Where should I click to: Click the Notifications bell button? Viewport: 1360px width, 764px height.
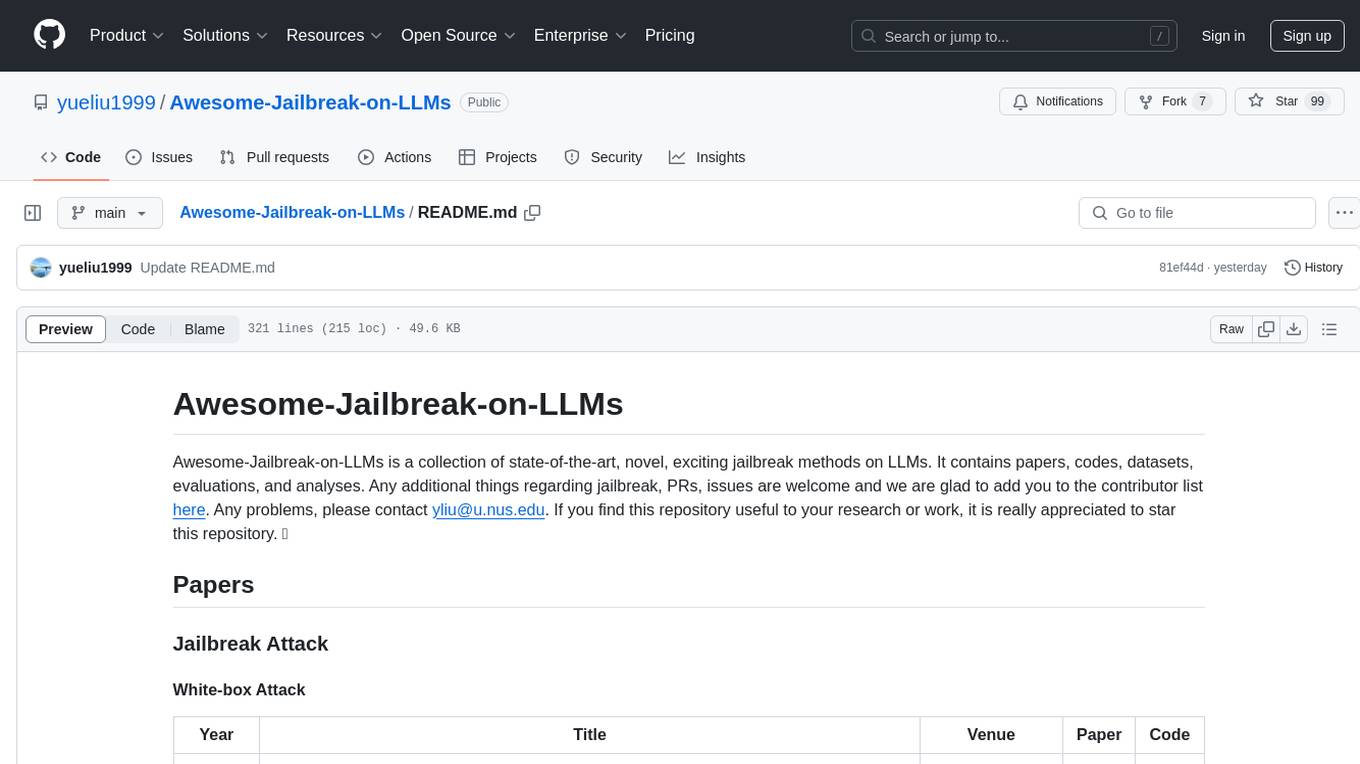pos(1058,101)
